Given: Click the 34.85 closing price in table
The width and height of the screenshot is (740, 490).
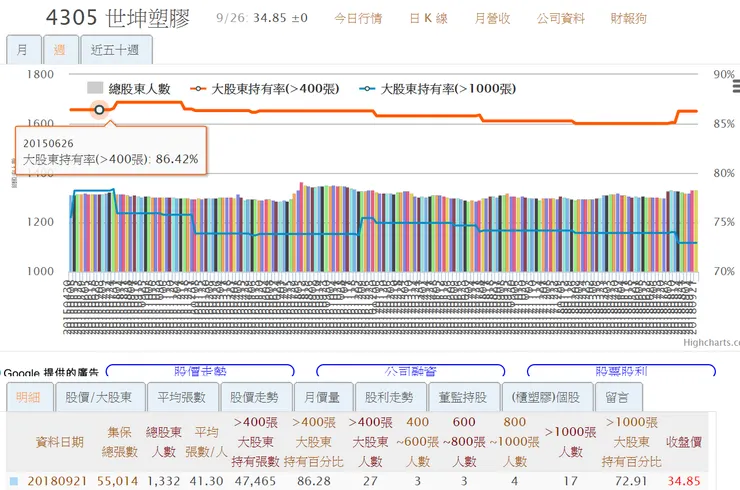Looking at the screenshot, I should [x=684, y=481].
